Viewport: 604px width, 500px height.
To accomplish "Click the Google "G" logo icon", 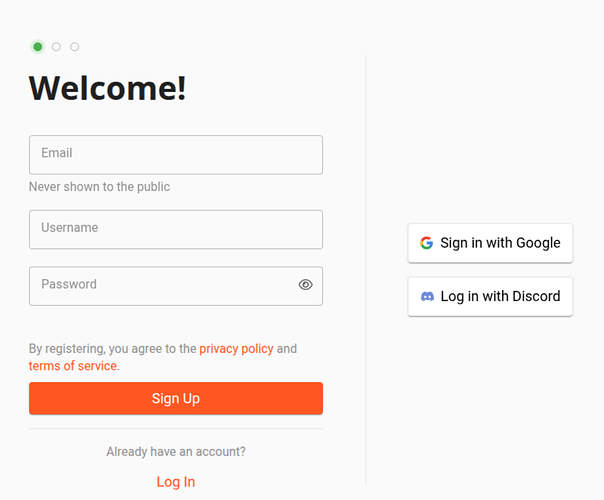I will pos(426,243).
